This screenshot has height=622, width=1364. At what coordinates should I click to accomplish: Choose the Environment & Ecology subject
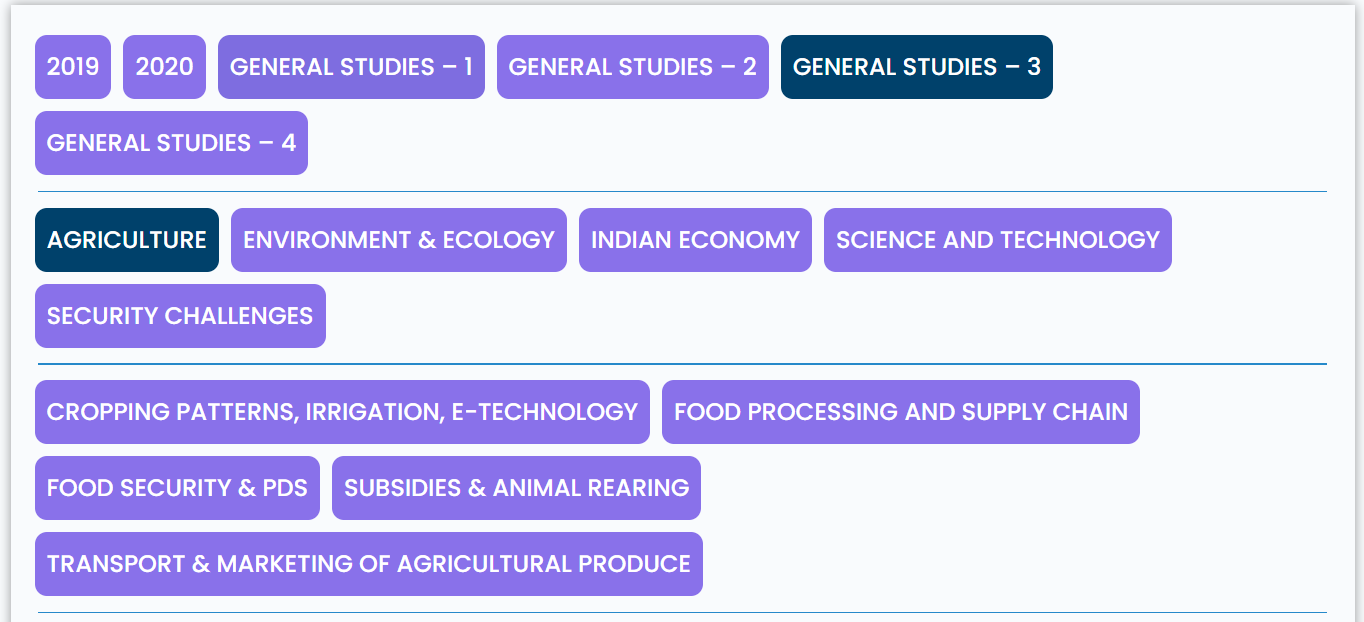point(399,240)
